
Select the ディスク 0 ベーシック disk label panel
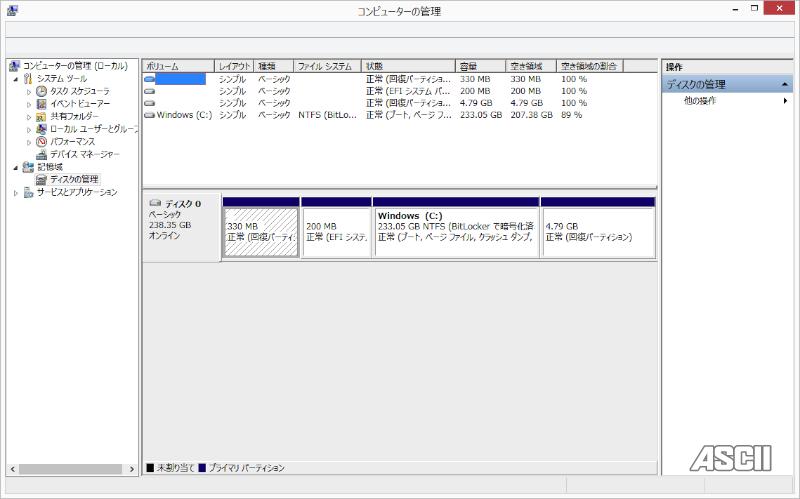tap(181, 228)
